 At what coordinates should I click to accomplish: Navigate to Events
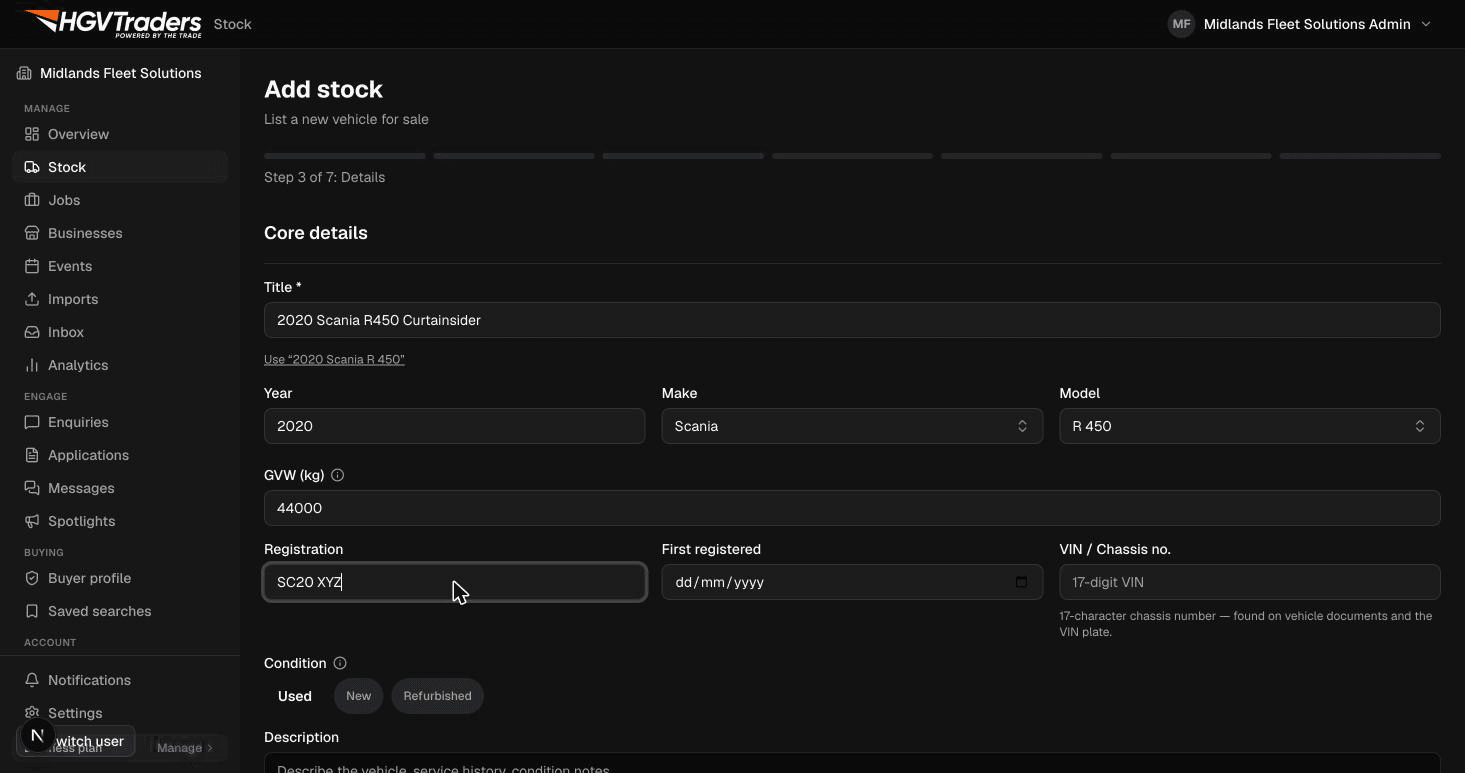click(x=120, y=266)
